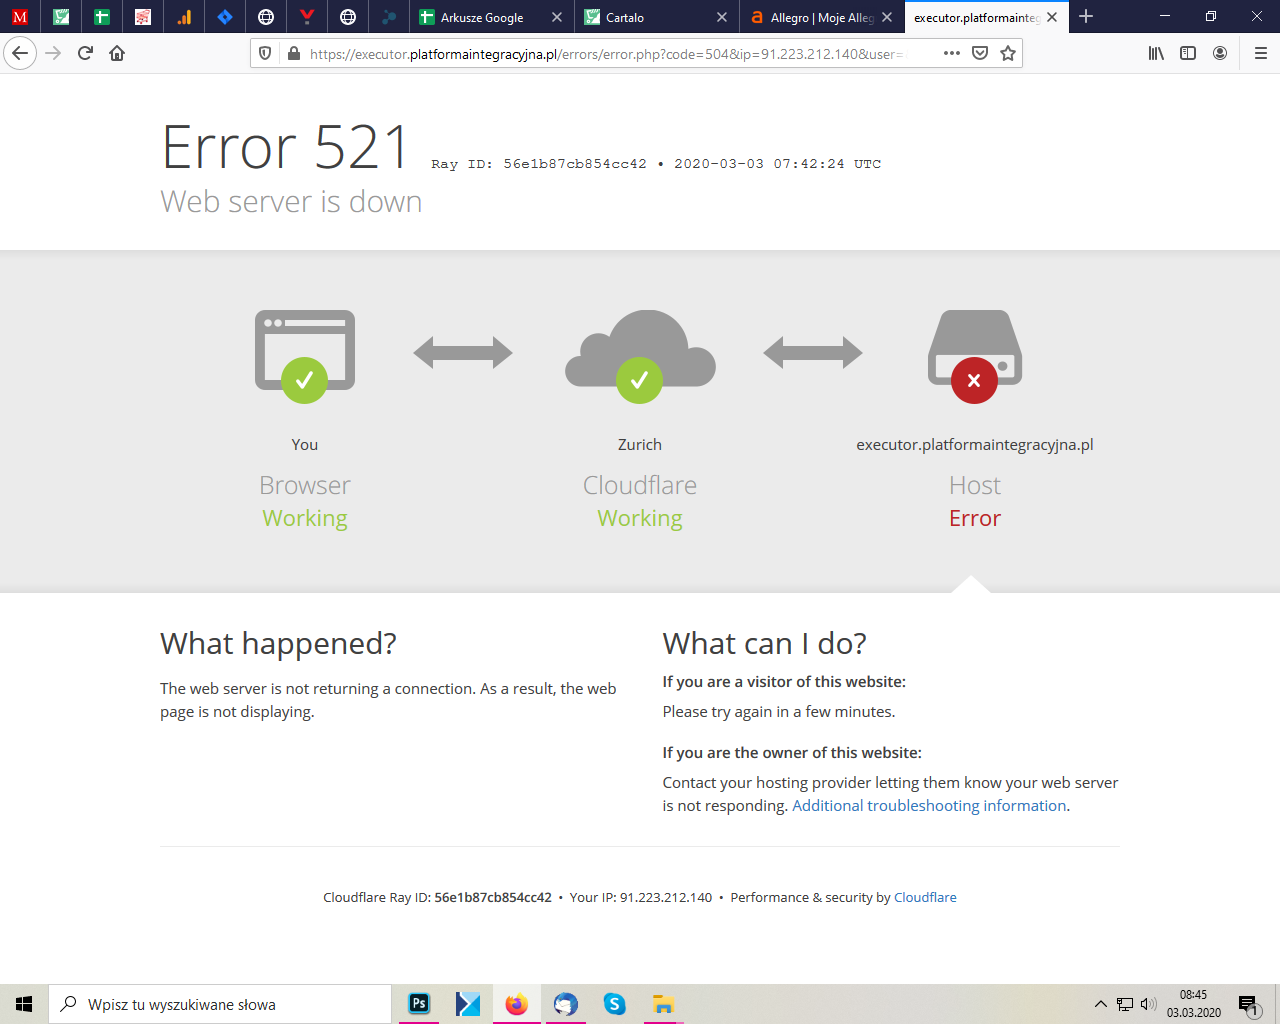Open the Firefox hamburger menu
This screenshot has height=1024, width=1280.
pyautogui.click(x=1260, y=53)
